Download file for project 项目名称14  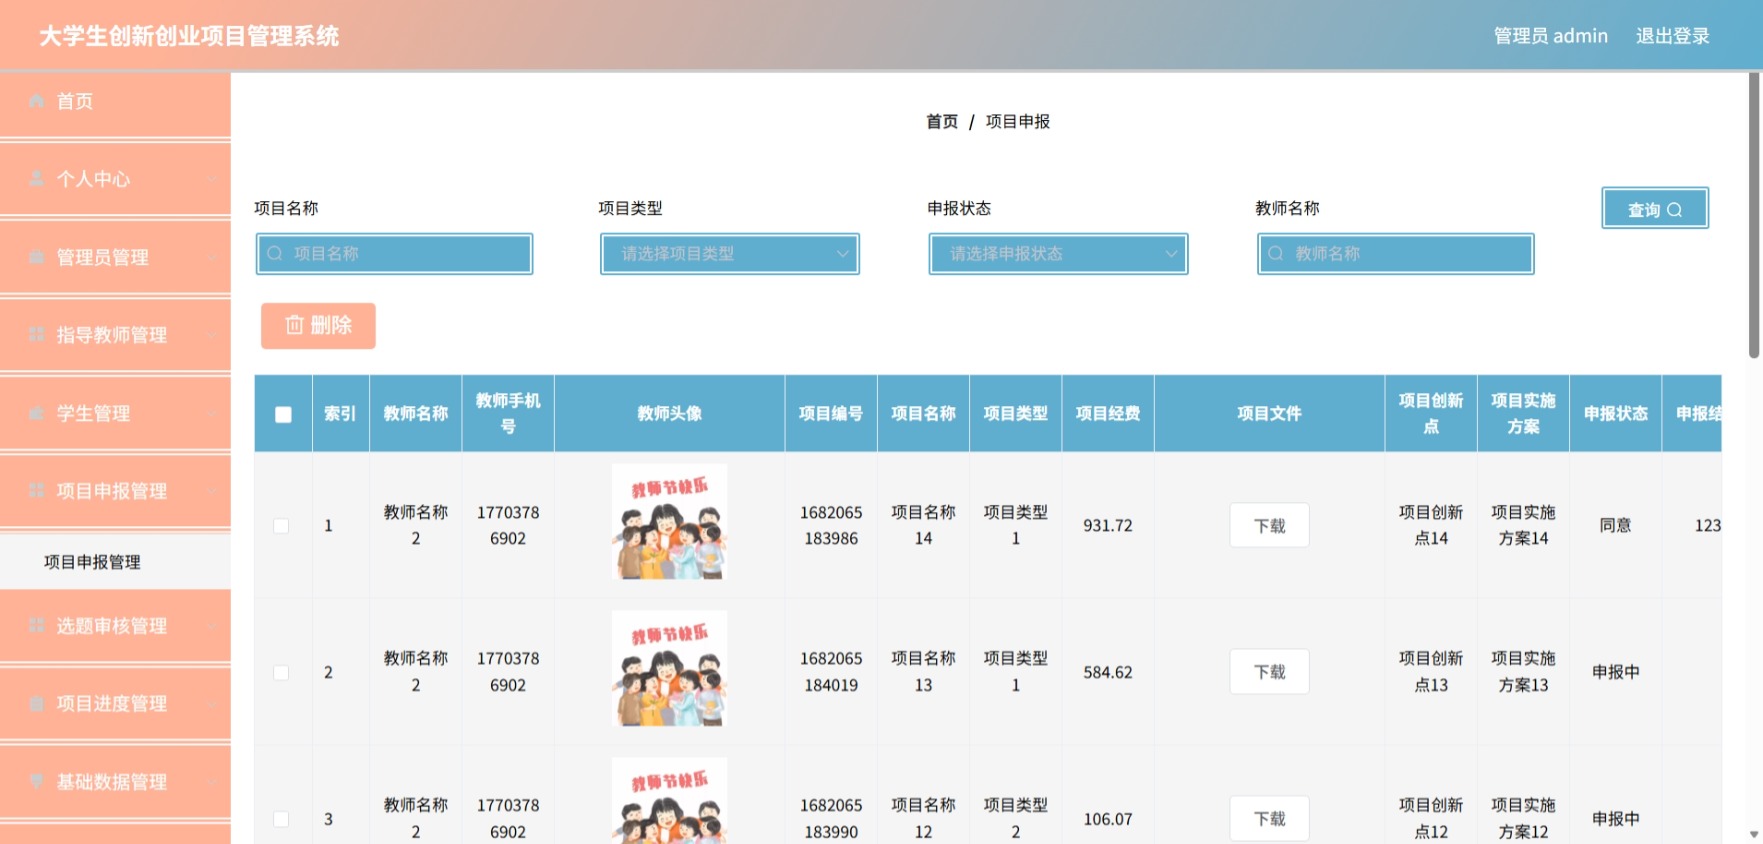pyautogui.click(x=1269, y=526)
